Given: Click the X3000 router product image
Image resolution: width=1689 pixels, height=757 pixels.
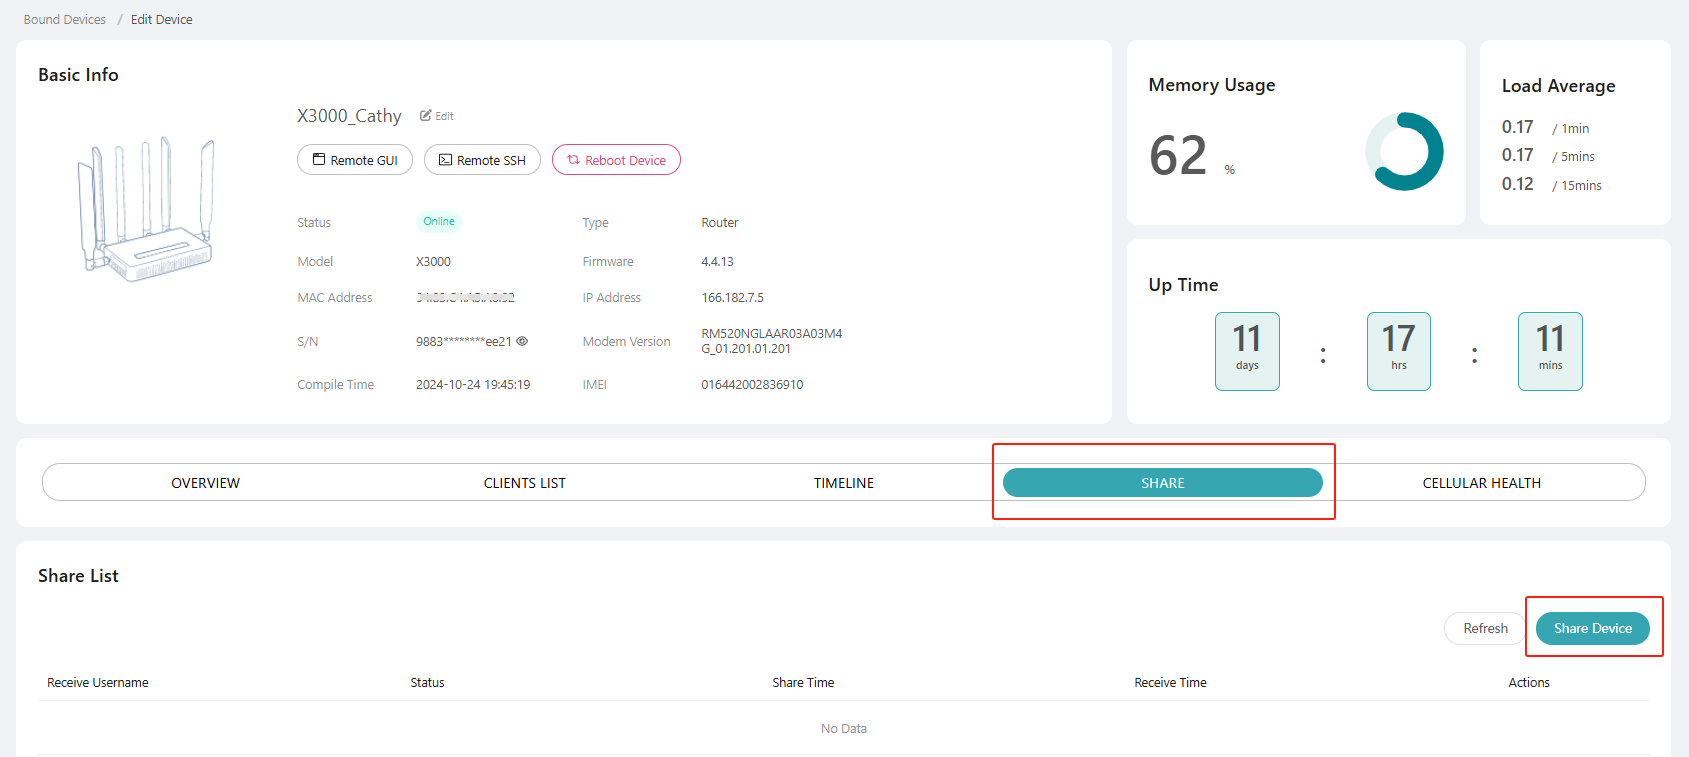Looking at the screenshot, I should (x=147, y=210).
